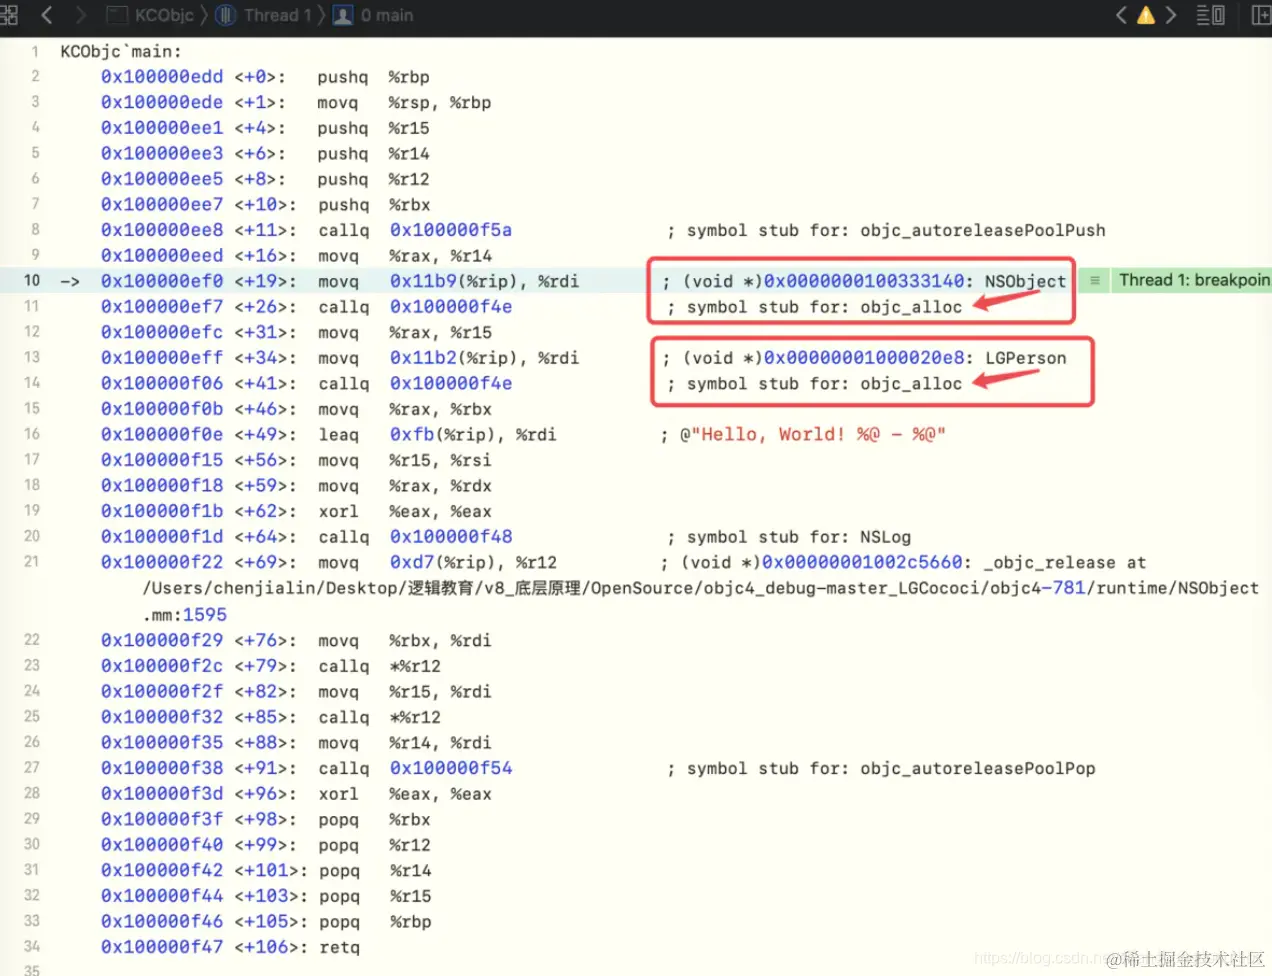Viewport: 1272px width, 976px height.
Task: Click operand 0x11b2(%rip), %rdi
Action: pos(484,358)
